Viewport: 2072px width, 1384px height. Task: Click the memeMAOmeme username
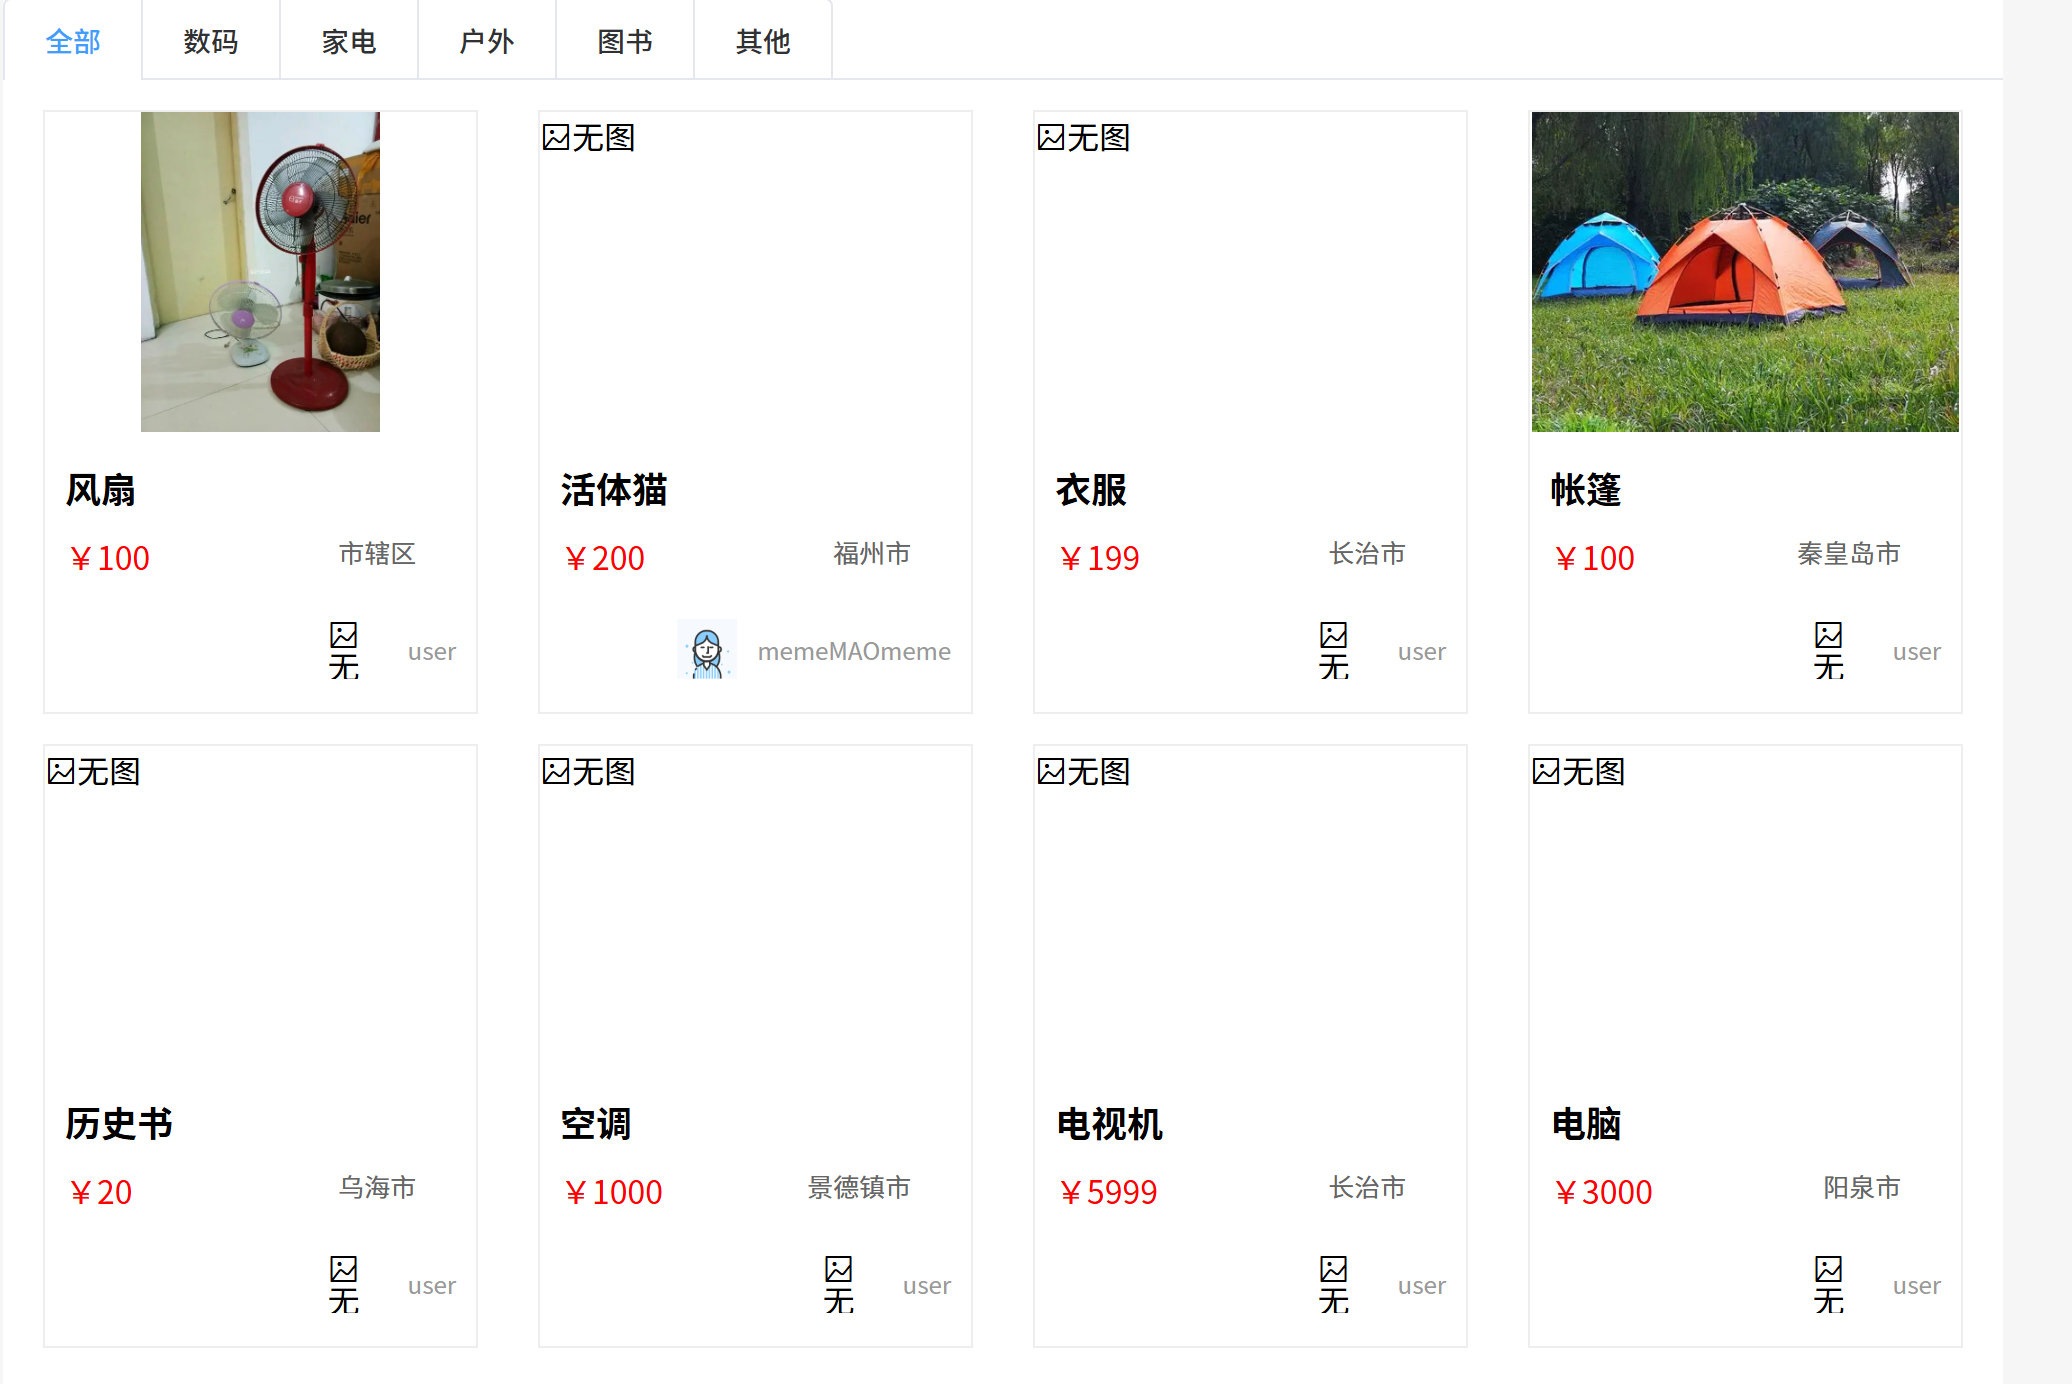(854, 652)
